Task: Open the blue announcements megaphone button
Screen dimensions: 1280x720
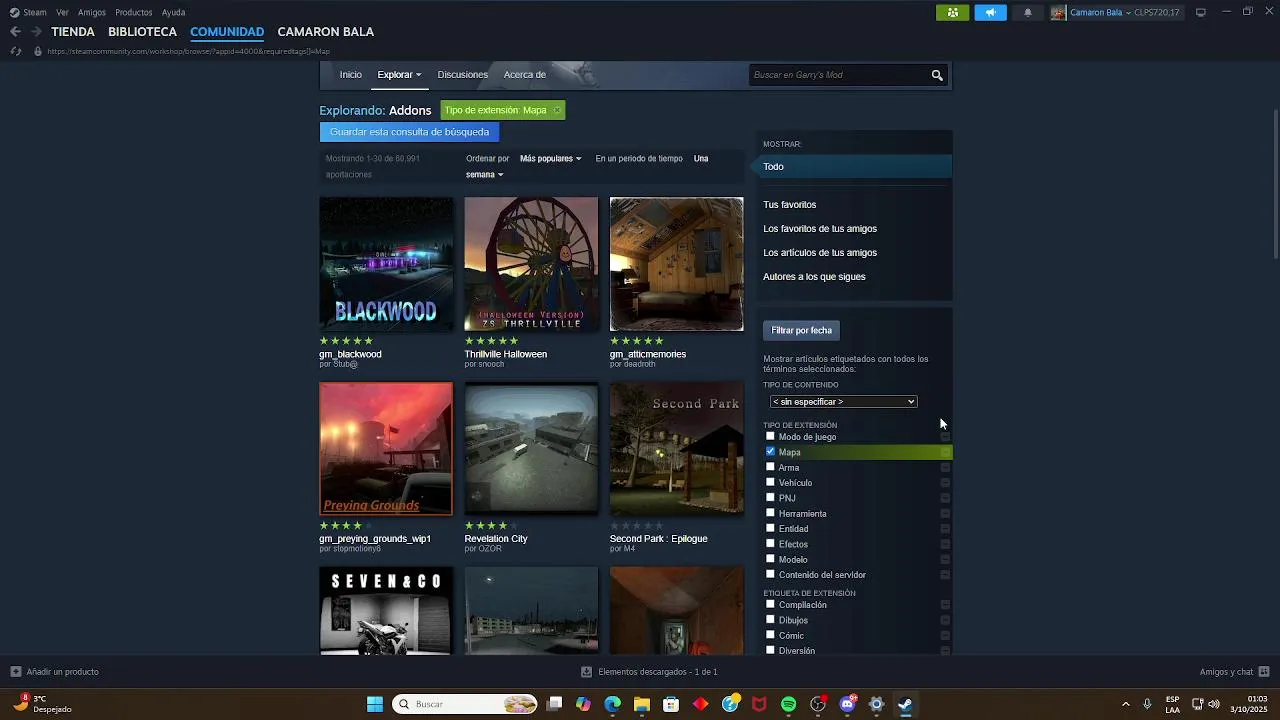Action: (991, 12)
